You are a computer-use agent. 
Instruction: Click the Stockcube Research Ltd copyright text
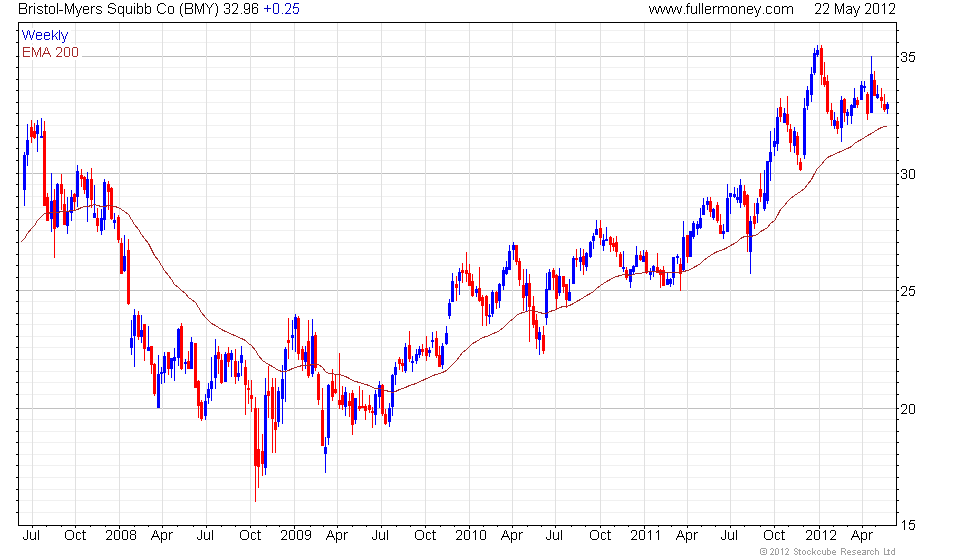[828, 552]
